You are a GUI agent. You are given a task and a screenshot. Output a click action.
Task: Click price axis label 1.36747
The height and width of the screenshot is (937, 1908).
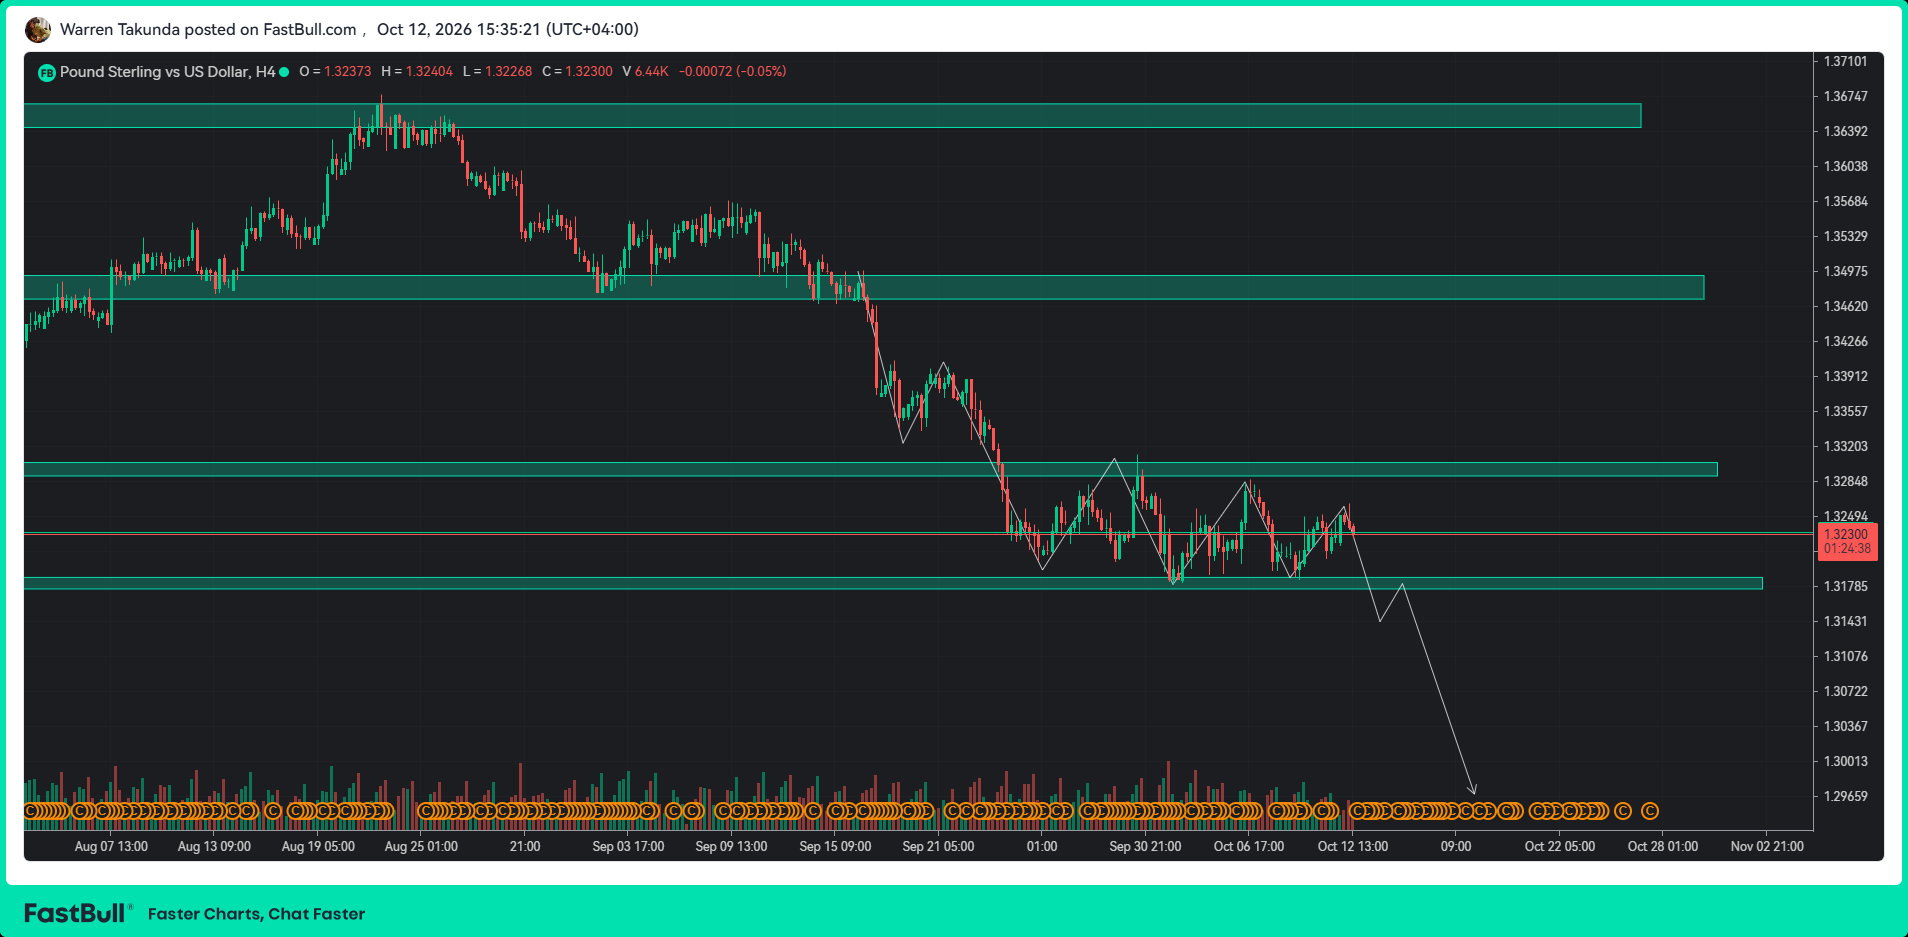pos(1845,97)
